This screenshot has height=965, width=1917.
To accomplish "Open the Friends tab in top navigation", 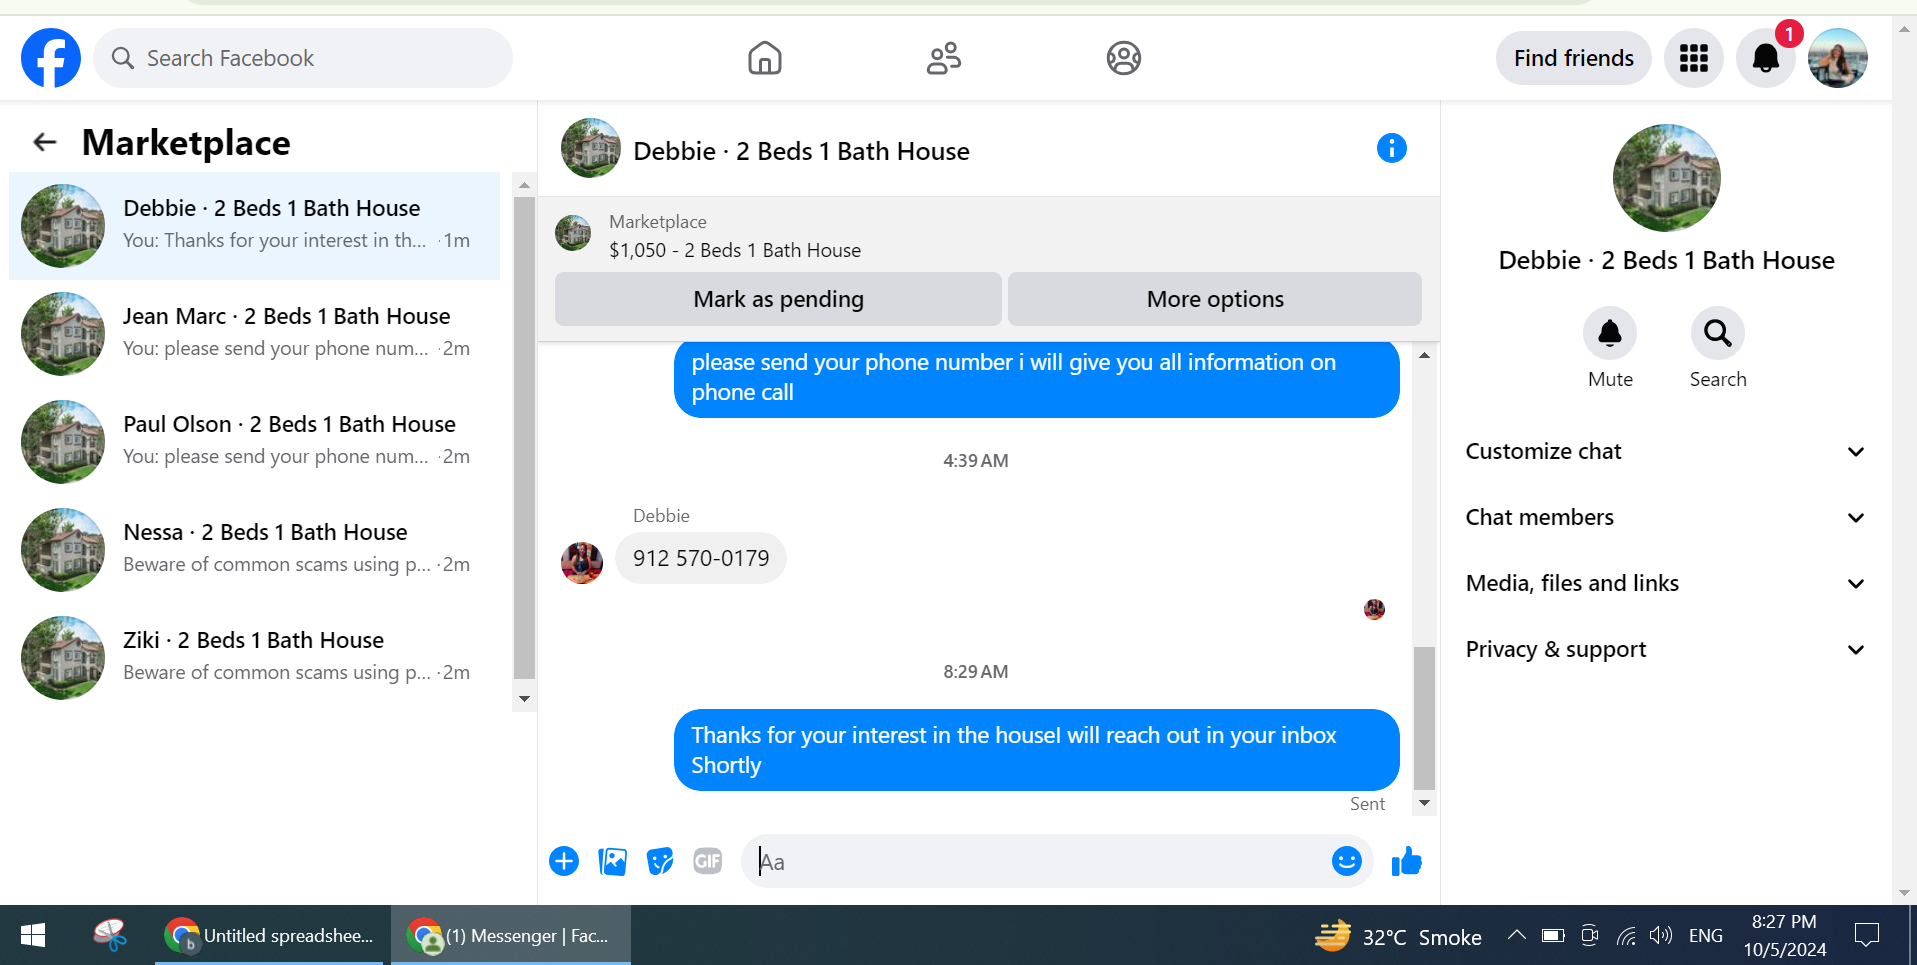I will tap(944, 58).
